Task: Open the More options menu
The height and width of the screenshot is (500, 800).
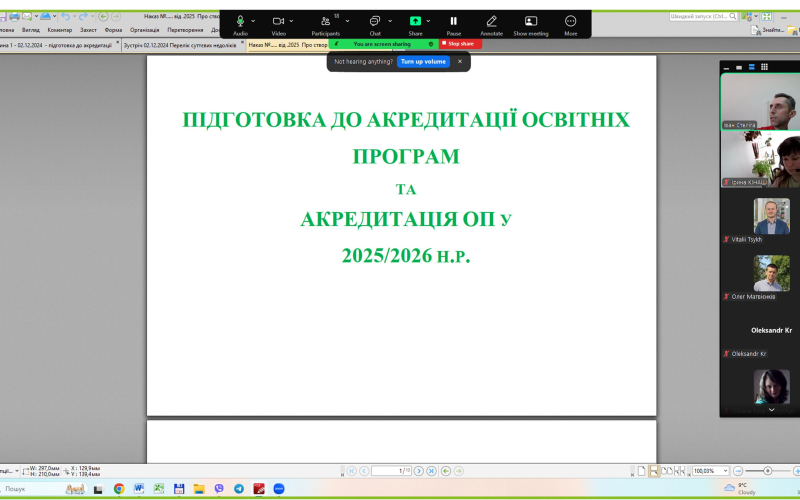Action: pyautogui.click(x=570, y=24)
